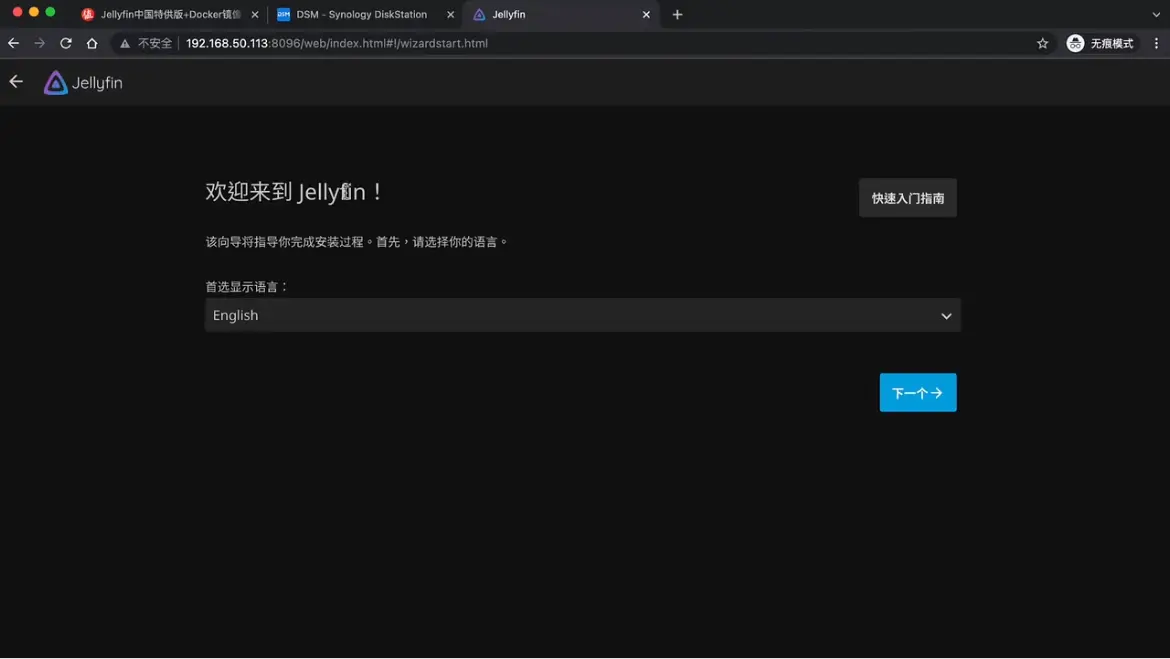Expand the preferred display language dropdown

(x=582, y=315)
